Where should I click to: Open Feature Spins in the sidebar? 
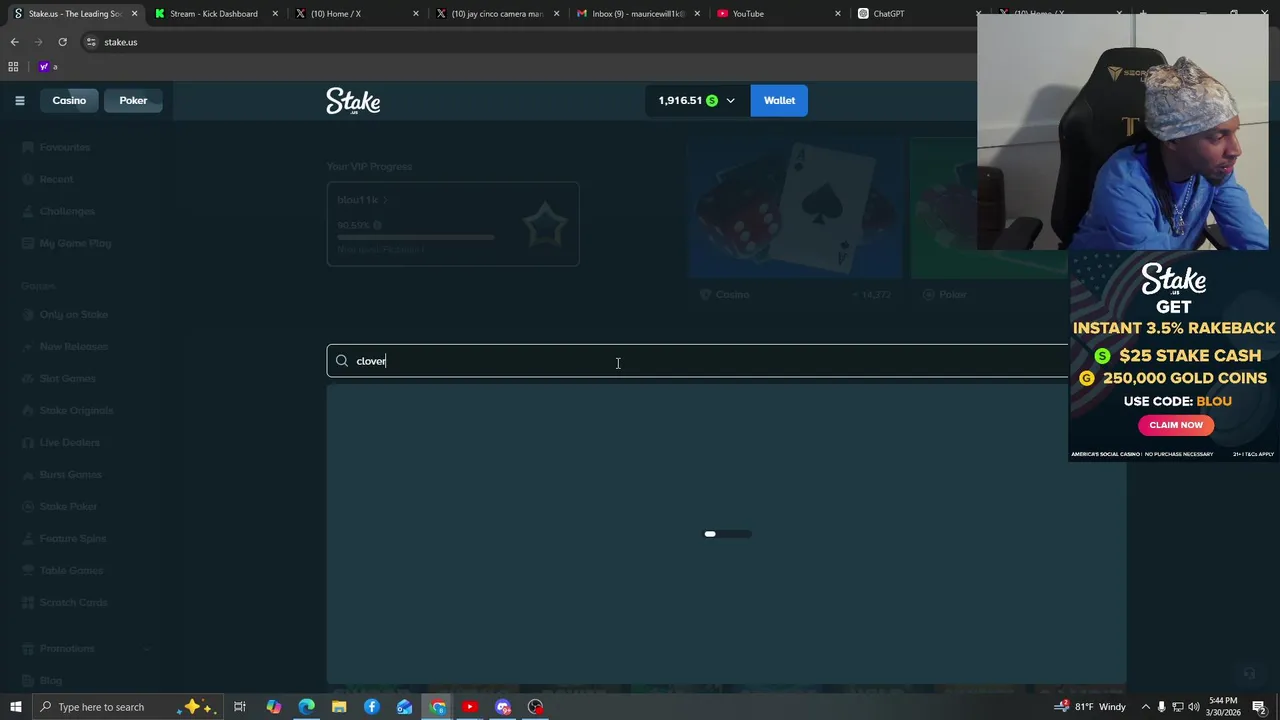72,538
